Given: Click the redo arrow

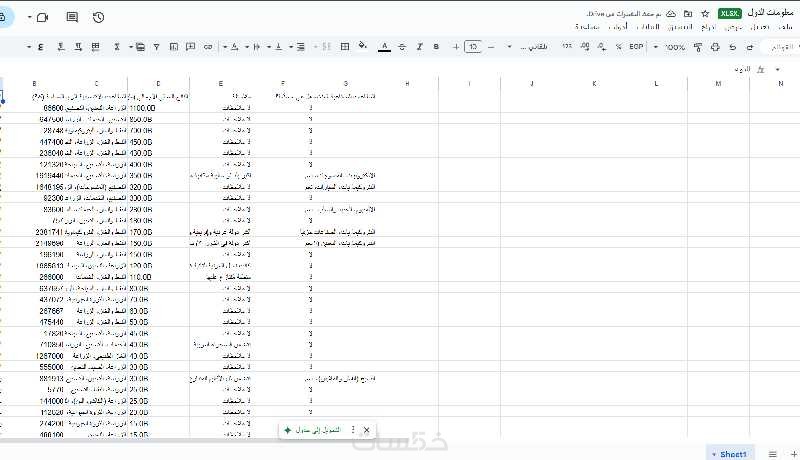Looking at the screenshot, I should pos(750,47).
